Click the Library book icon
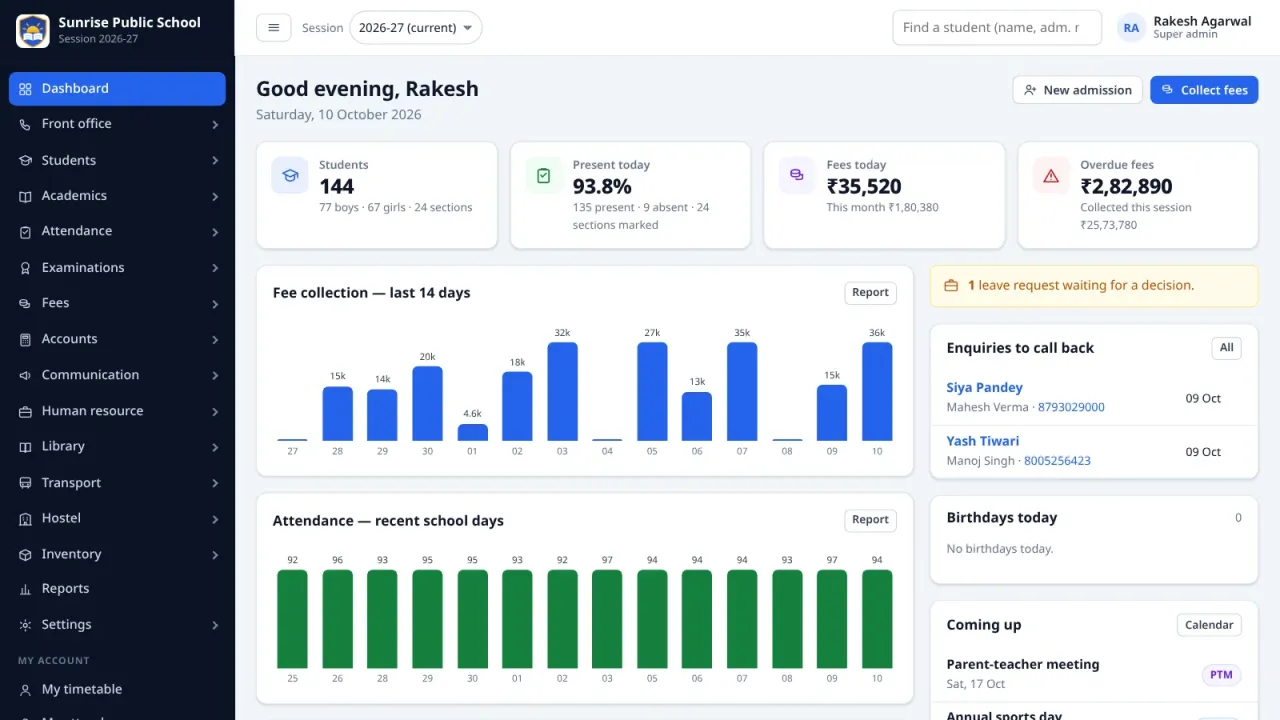This screenshot has height=720, width=1280. [x=25, y=446]
